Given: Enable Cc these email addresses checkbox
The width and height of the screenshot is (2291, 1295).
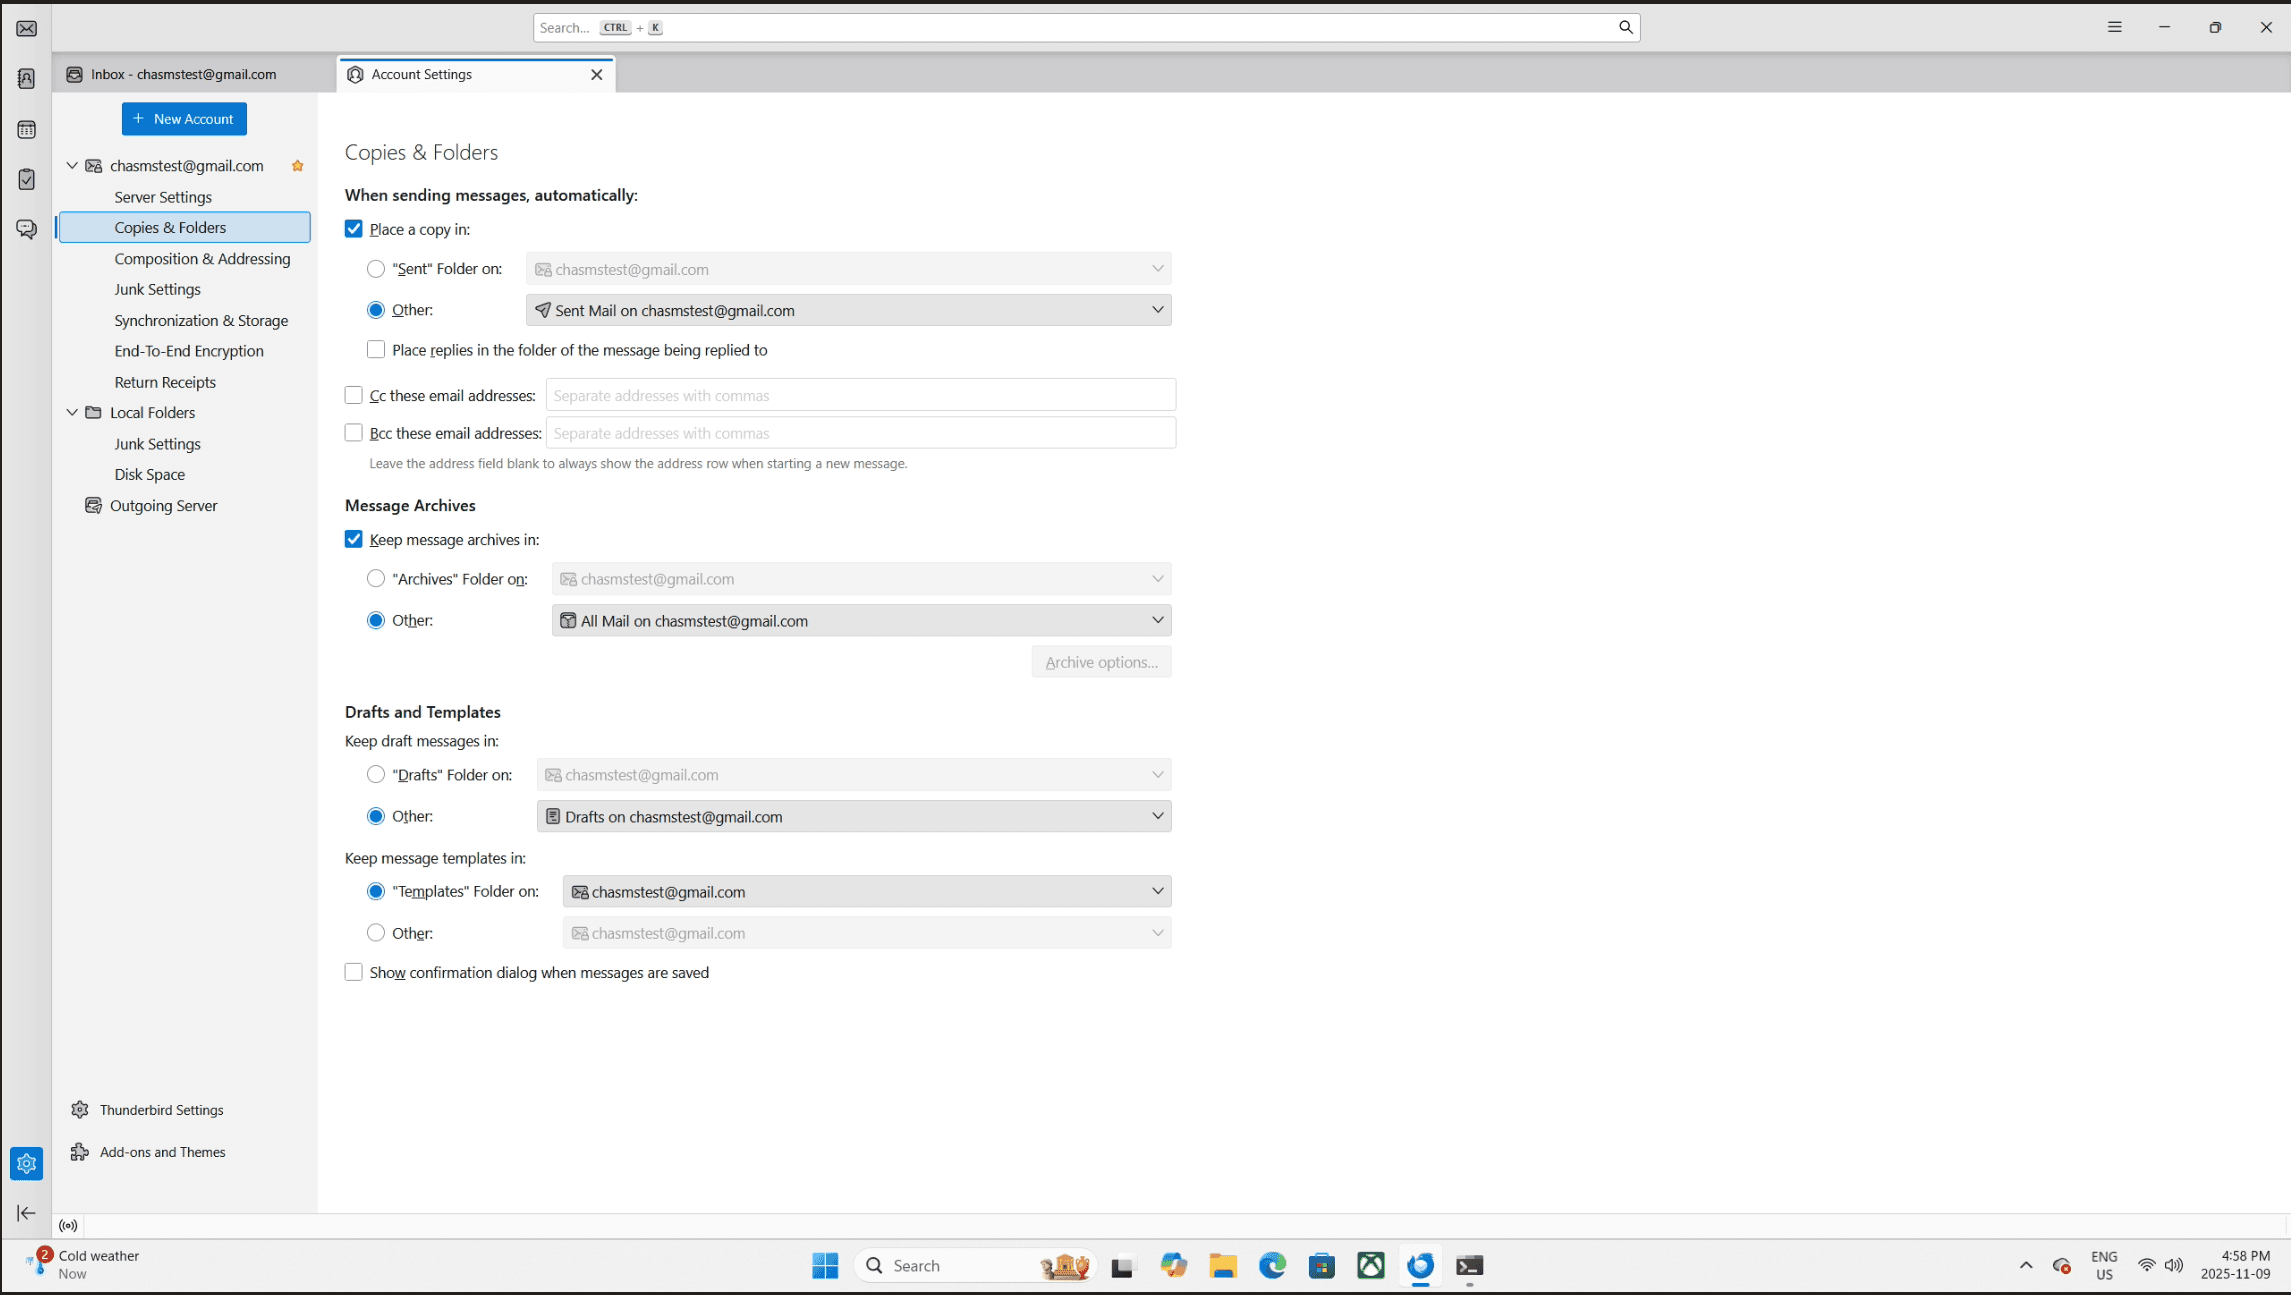Looking at the screenshot, I should [x=354, y=396].
